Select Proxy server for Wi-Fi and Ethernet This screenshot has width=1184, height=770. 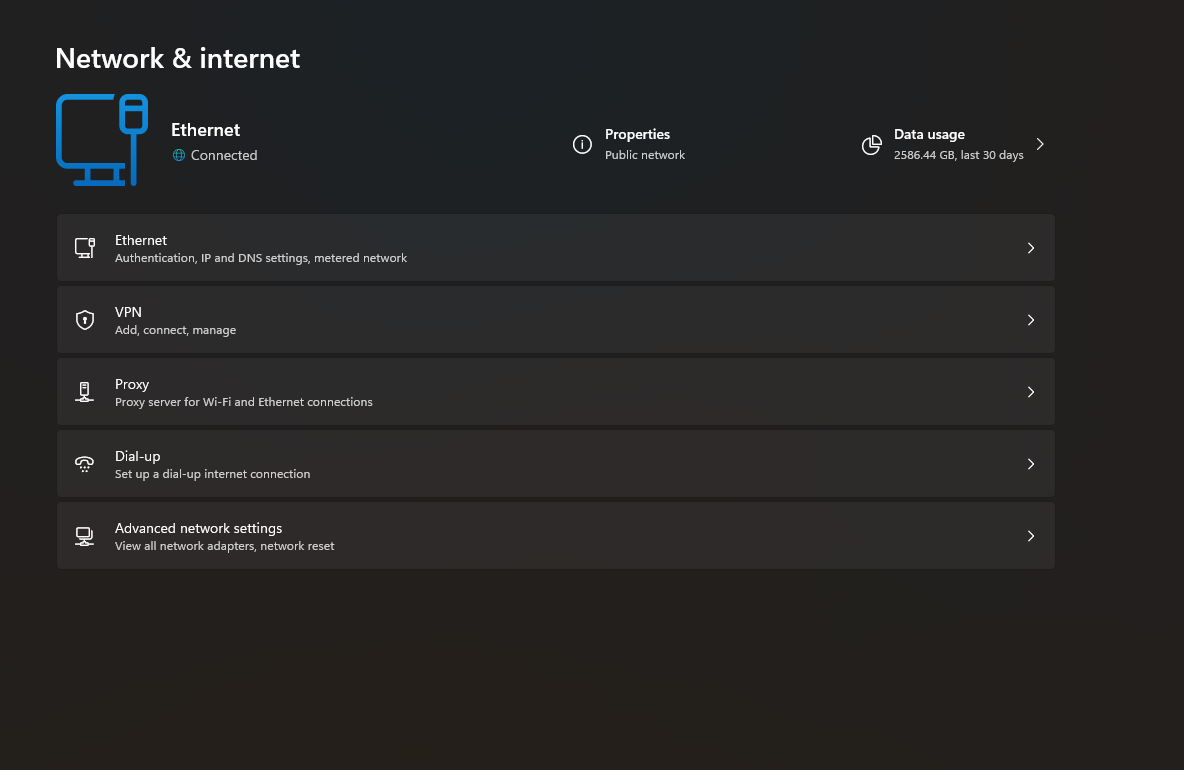[x=556, y=392]
